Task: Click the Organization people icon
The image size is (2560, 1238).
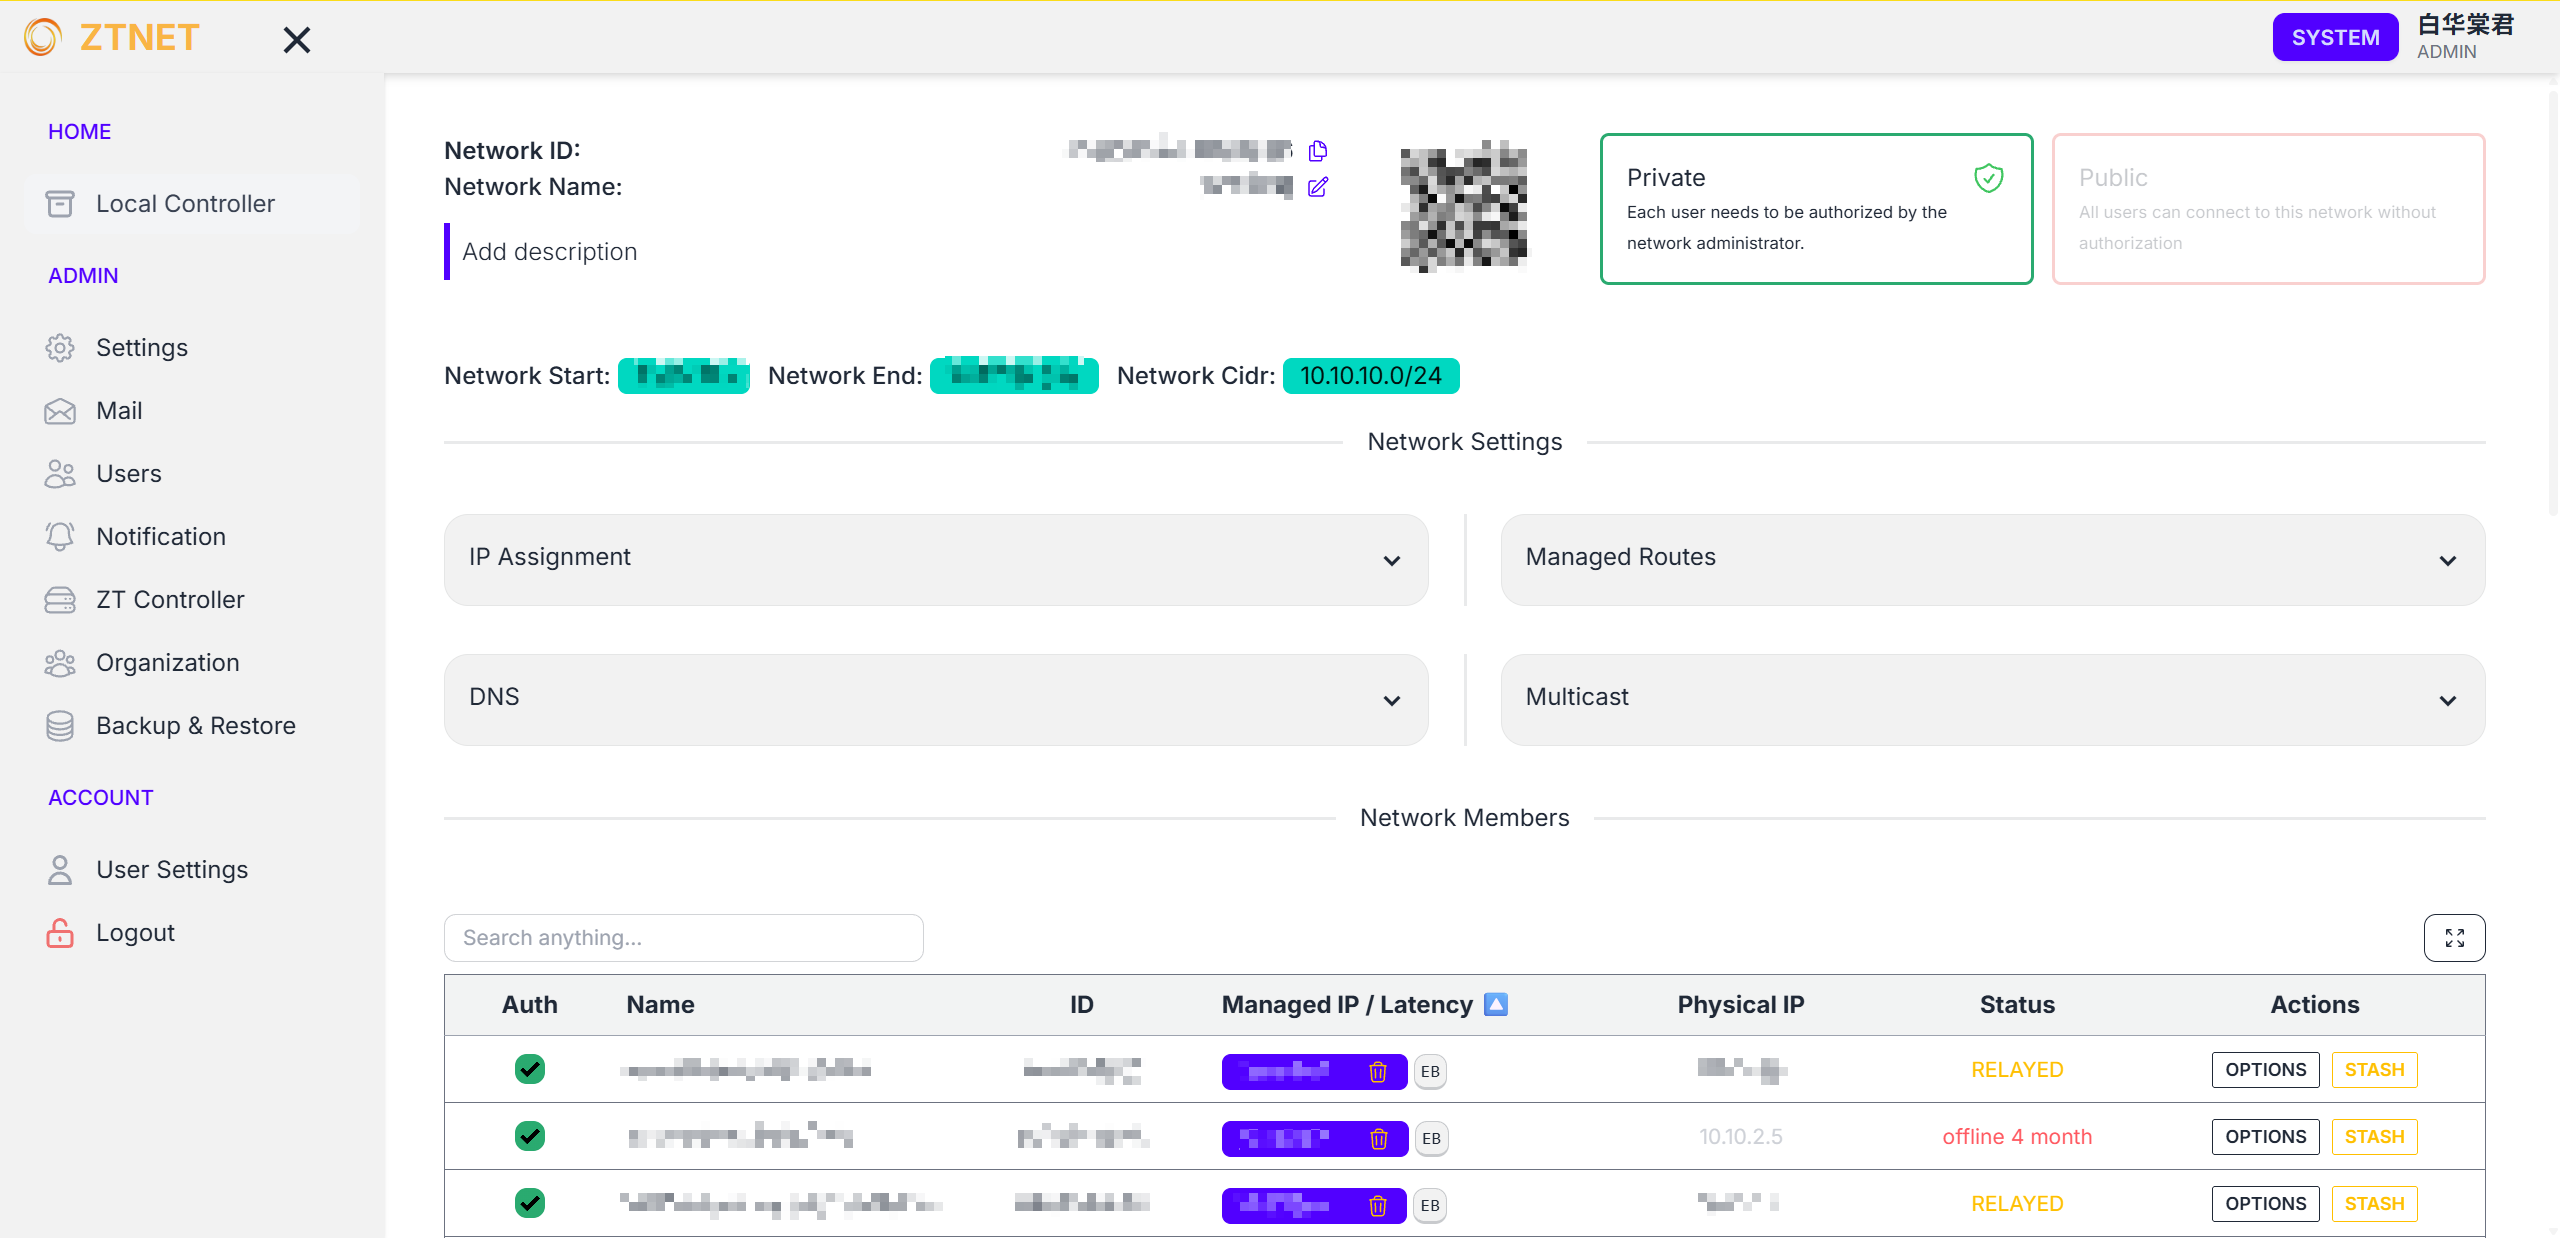Action: (60, 663)
